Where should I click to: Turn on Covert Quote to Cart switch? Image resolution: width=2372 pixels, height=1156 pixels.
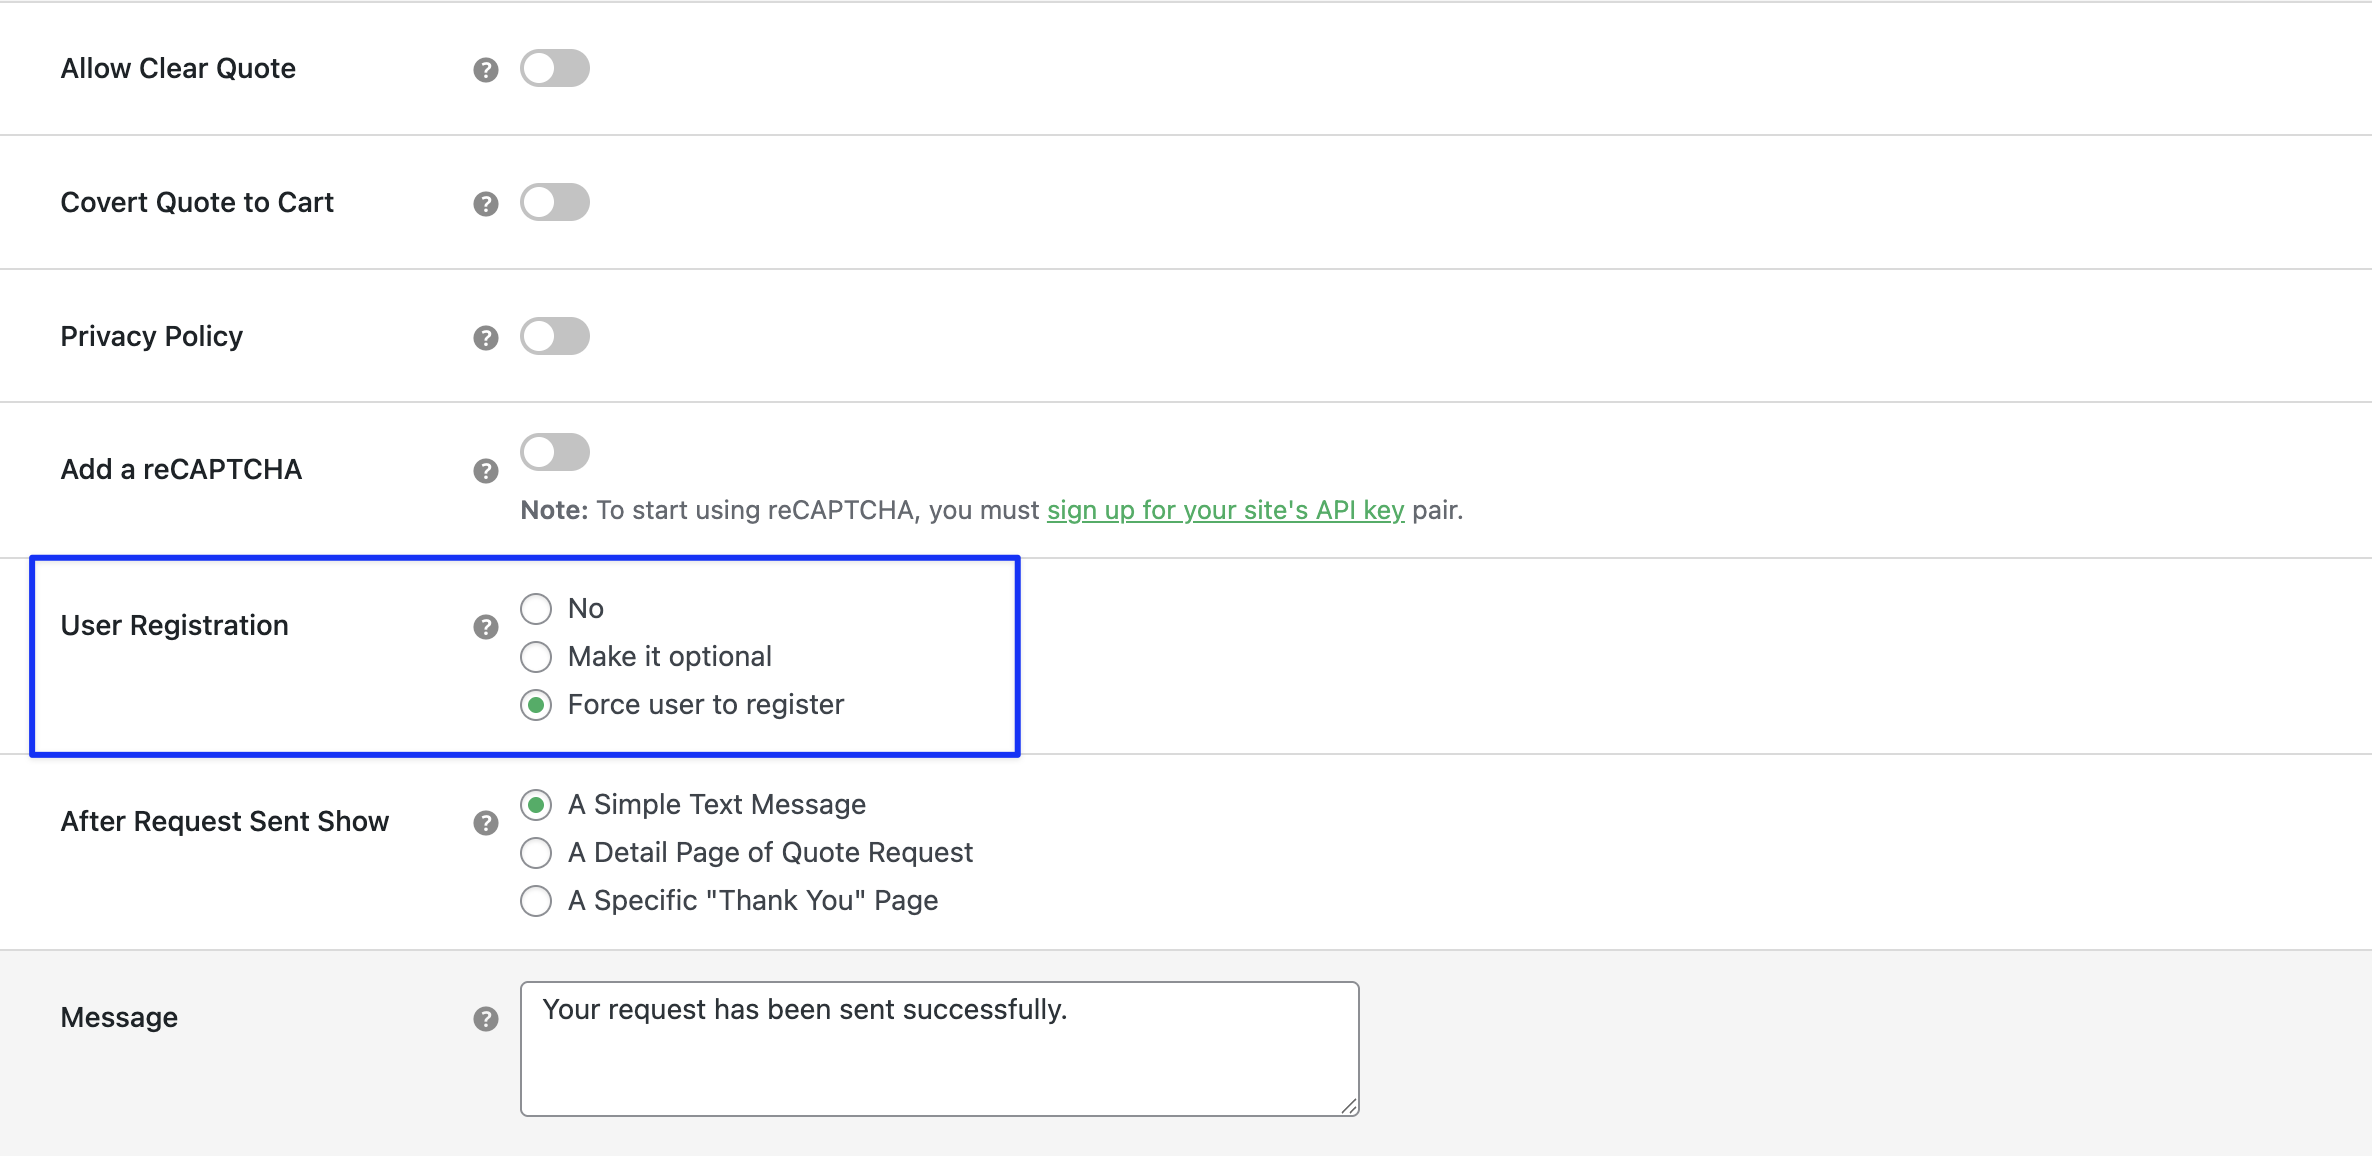(x=555, y=202)
